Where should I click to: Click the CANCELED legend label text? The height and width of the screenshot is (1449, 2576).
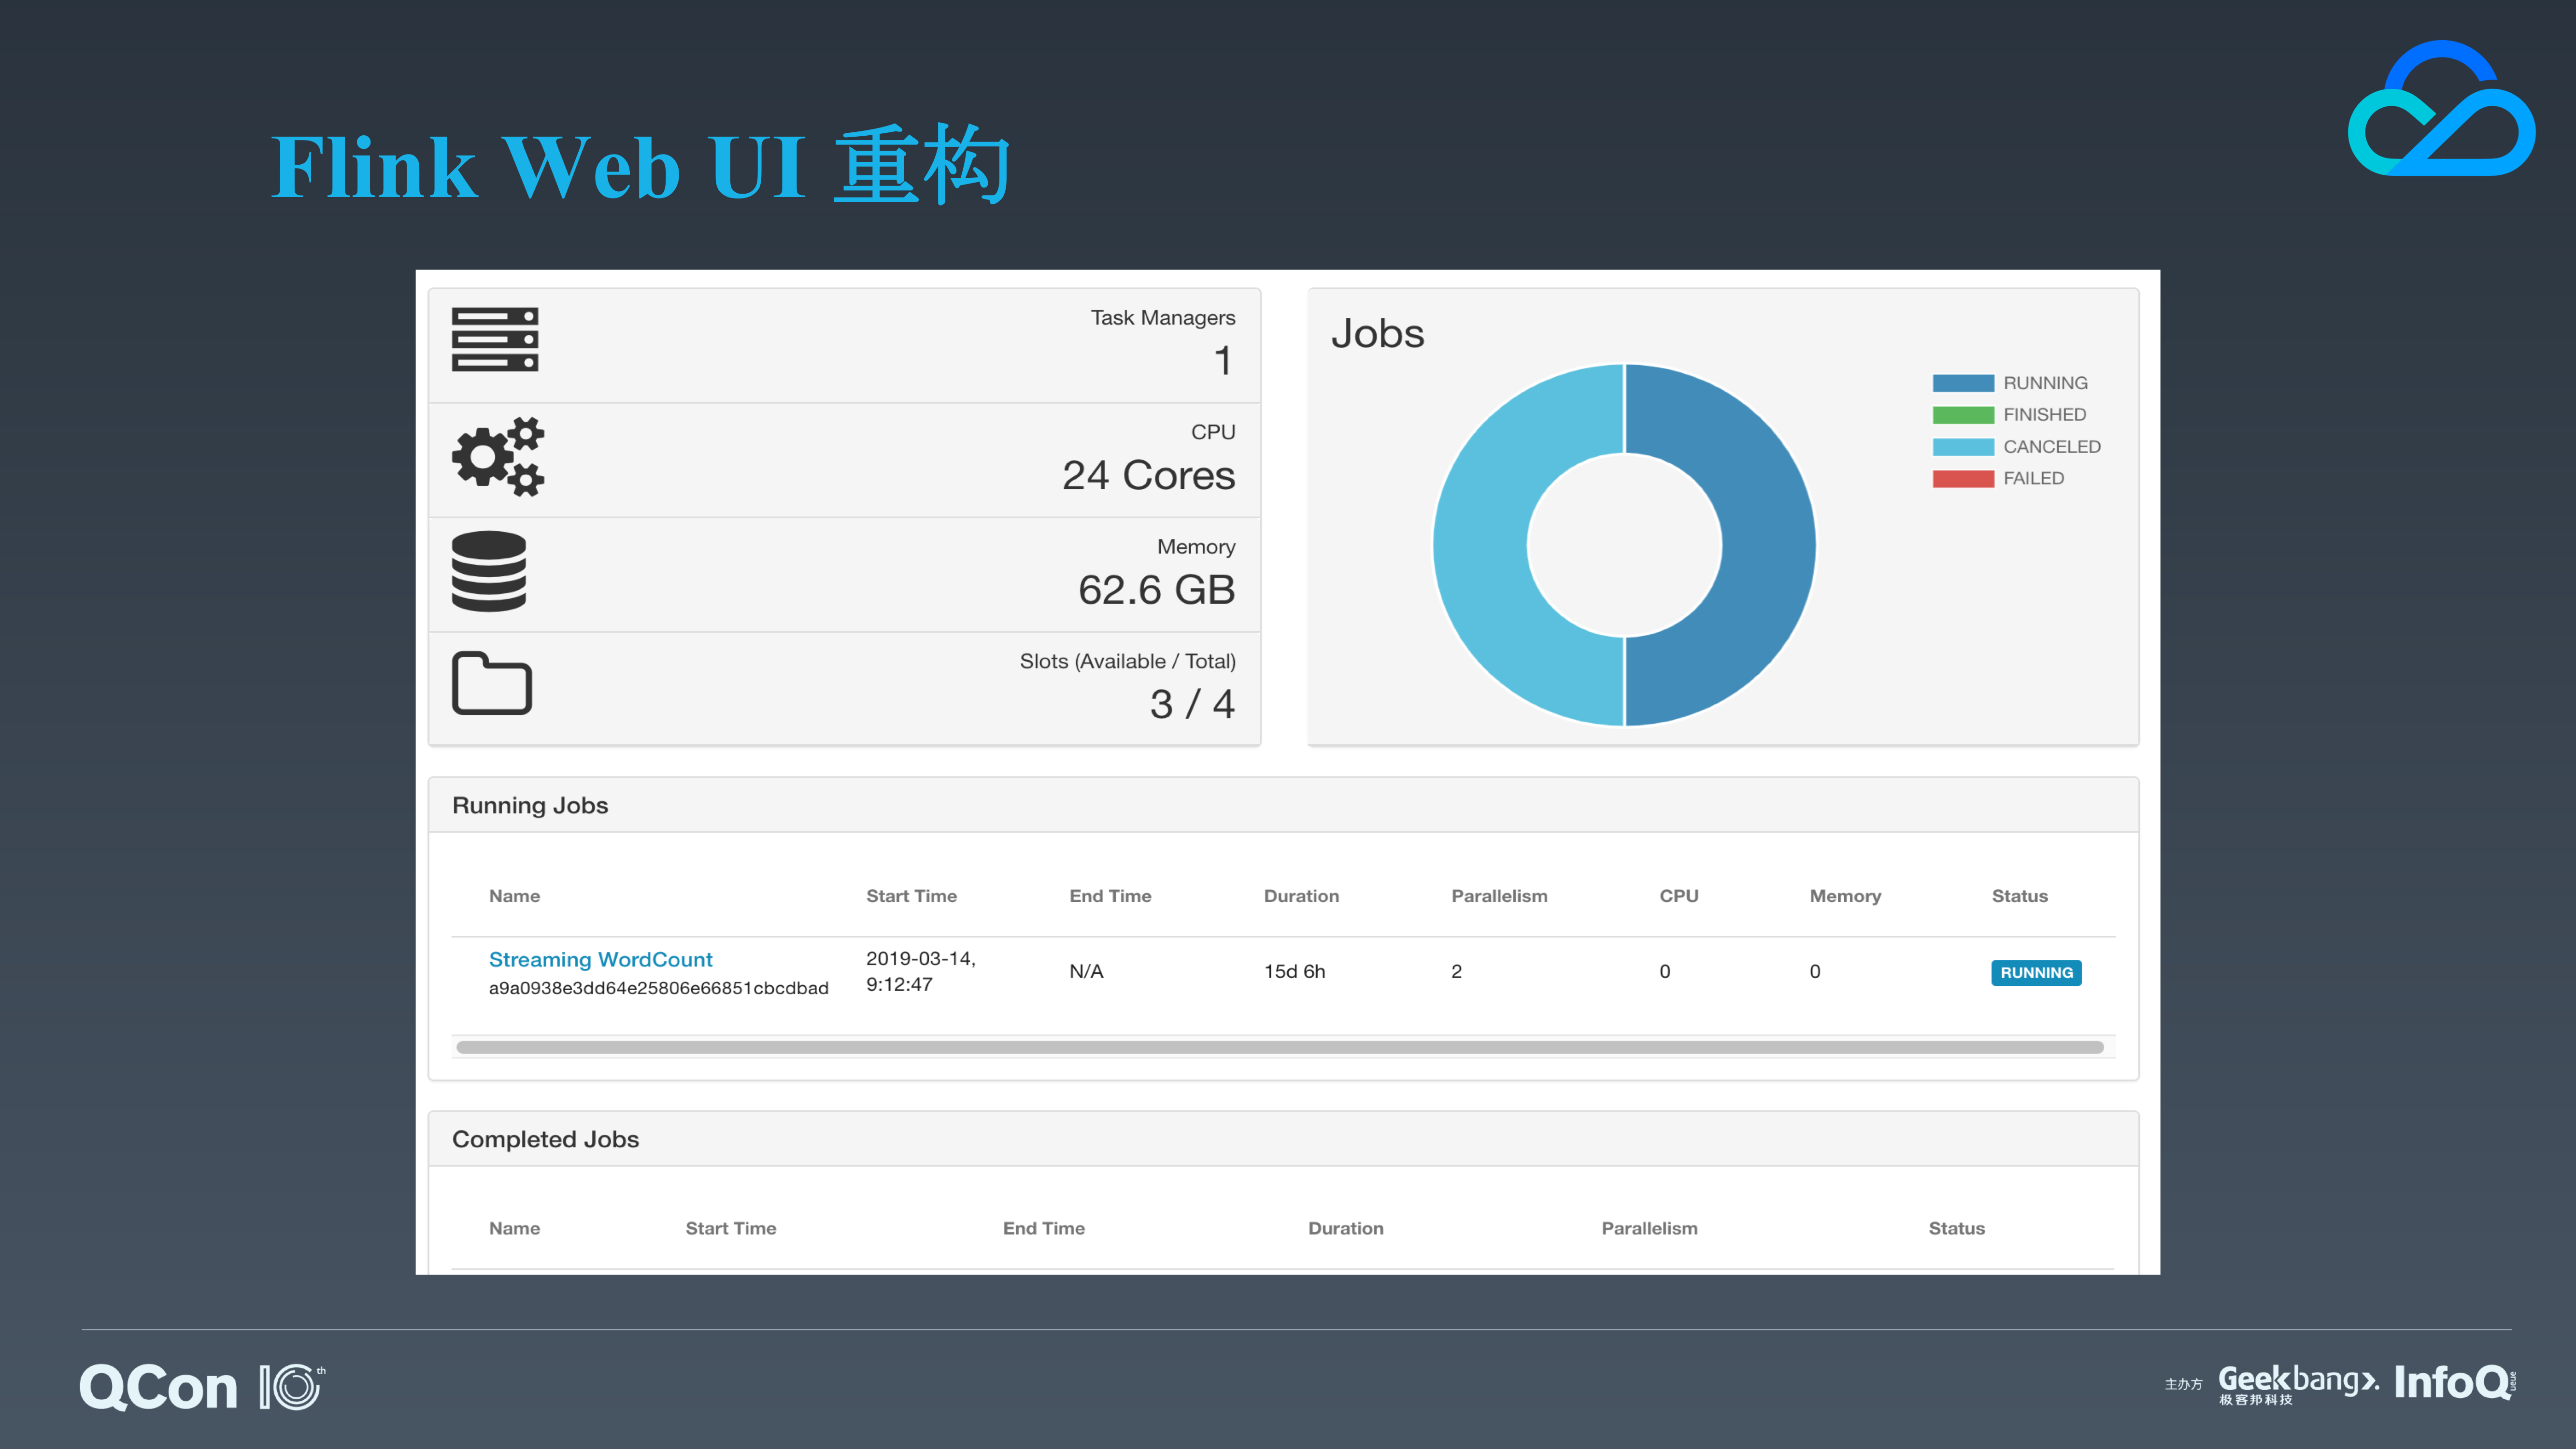click(x=2051, y=447)
